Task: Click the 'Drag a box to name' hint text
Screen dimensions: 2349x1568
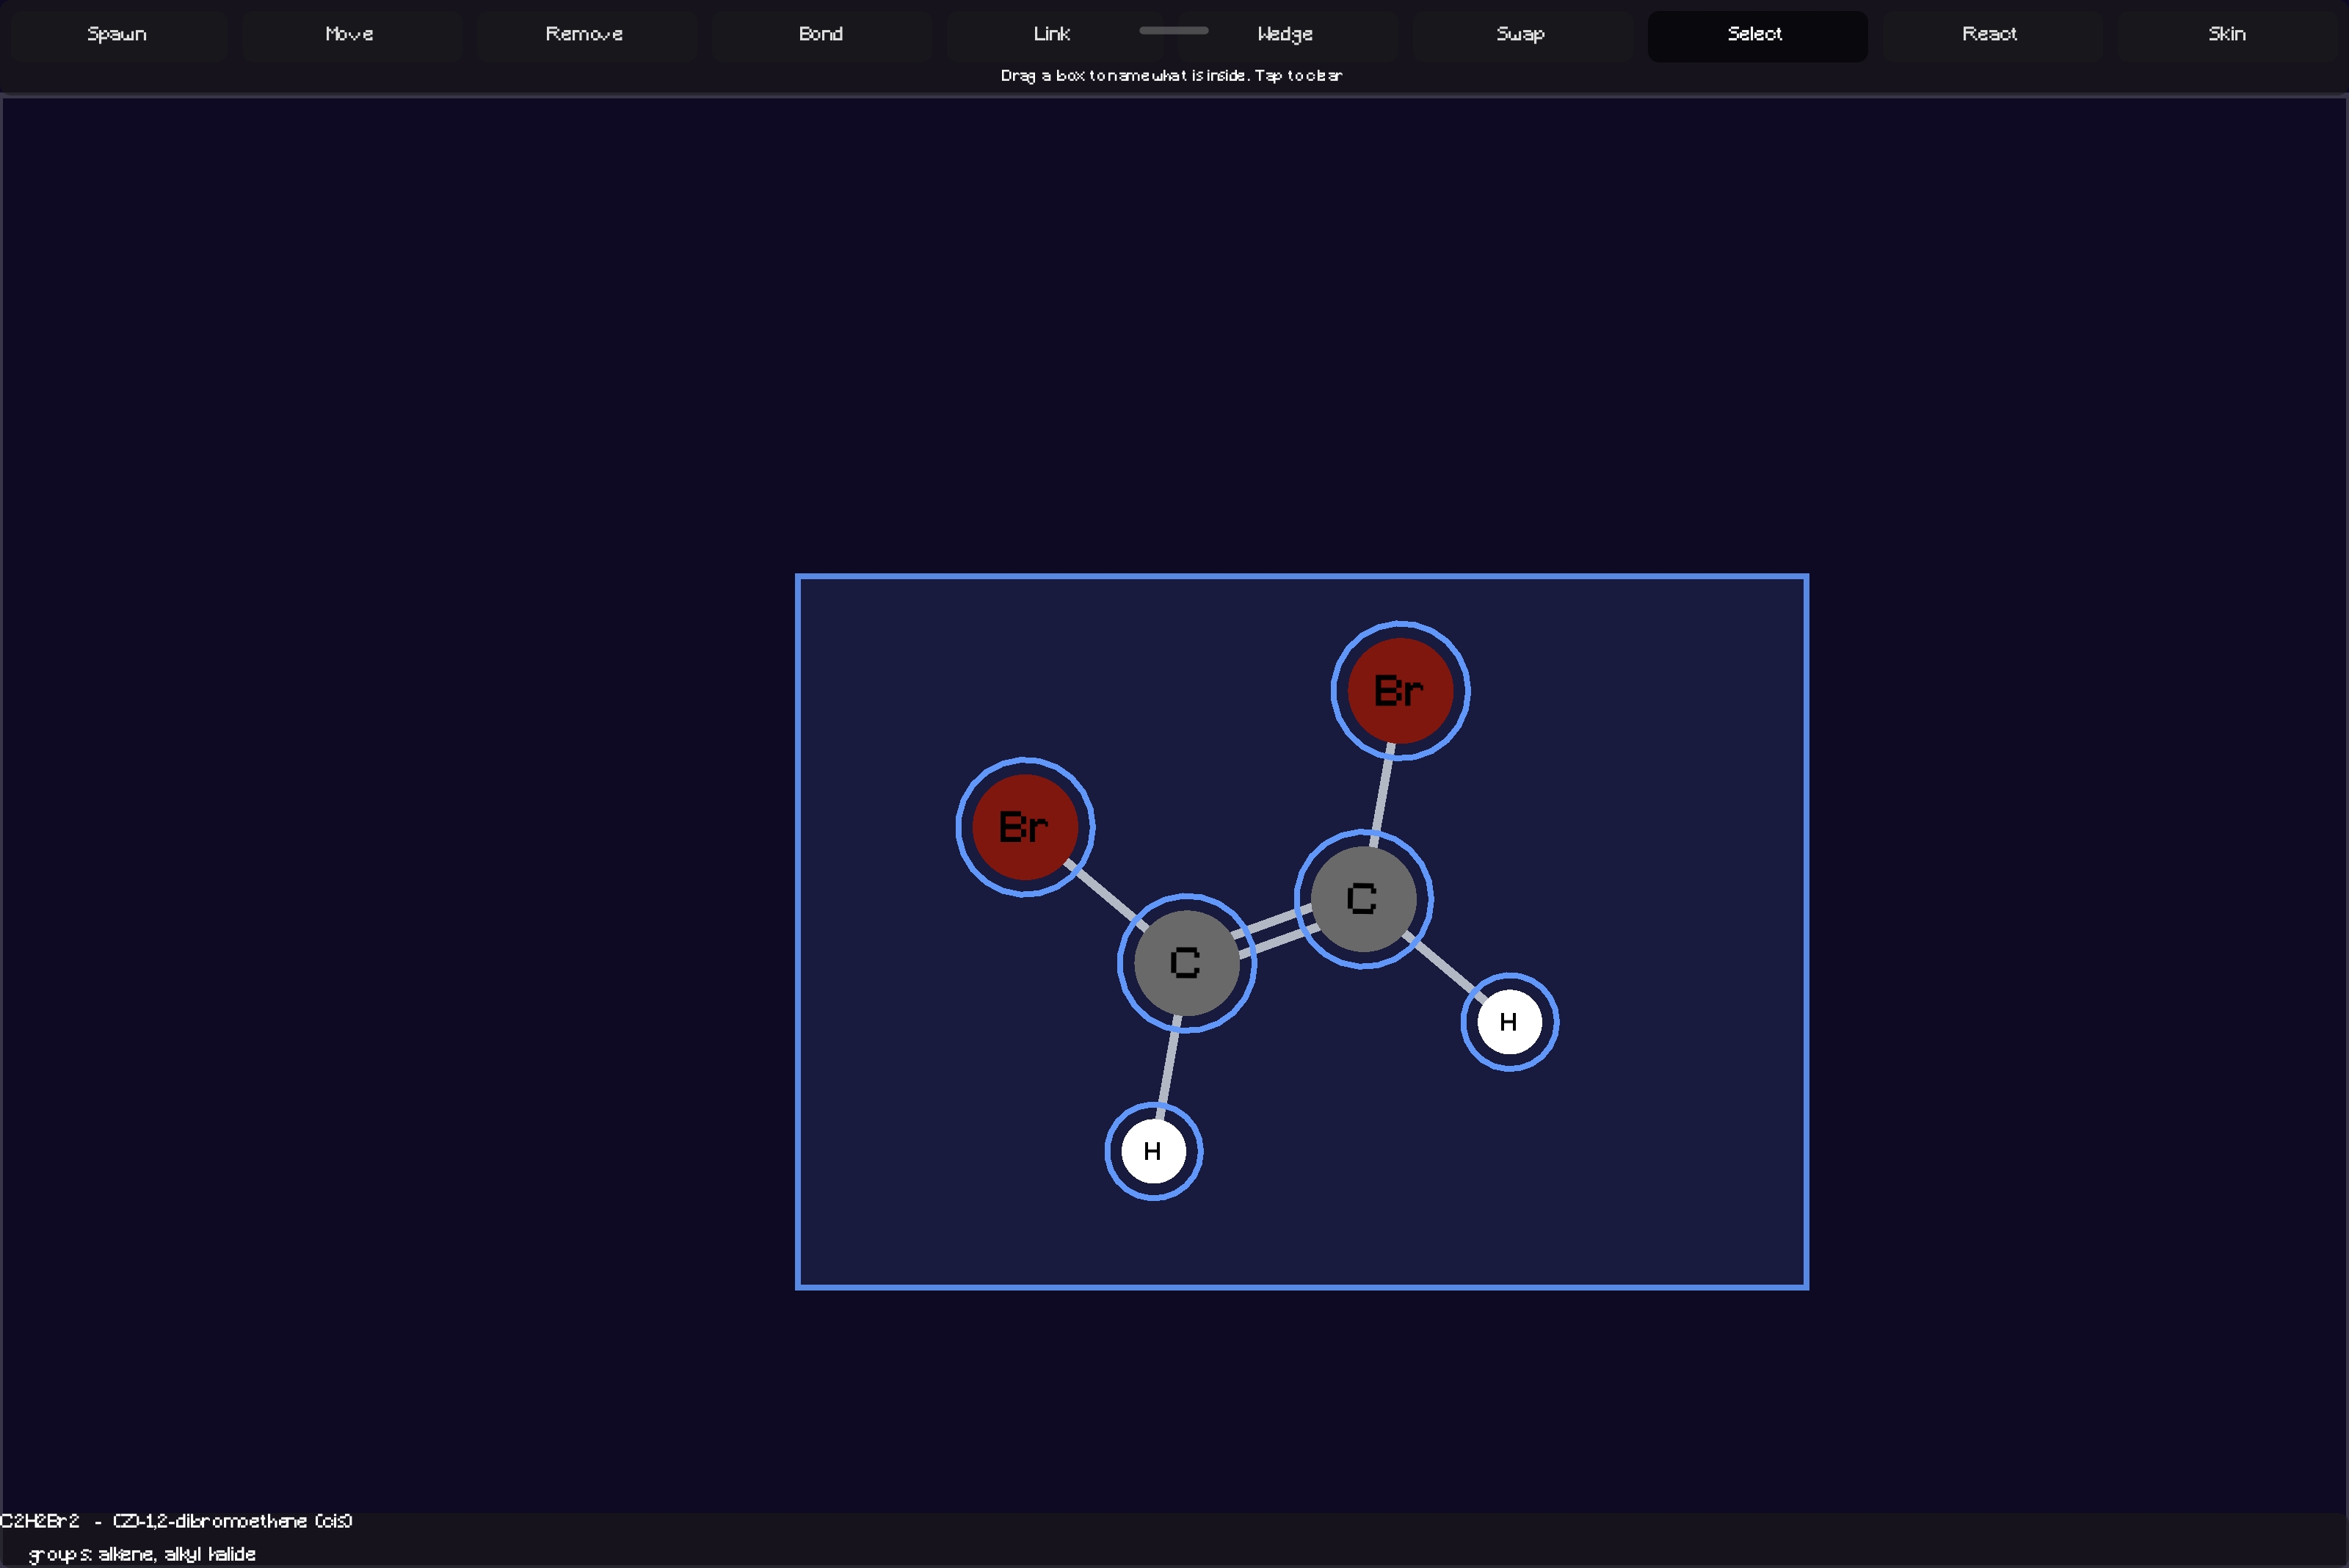Action: pyautogui.click(x=1171, y=76)
